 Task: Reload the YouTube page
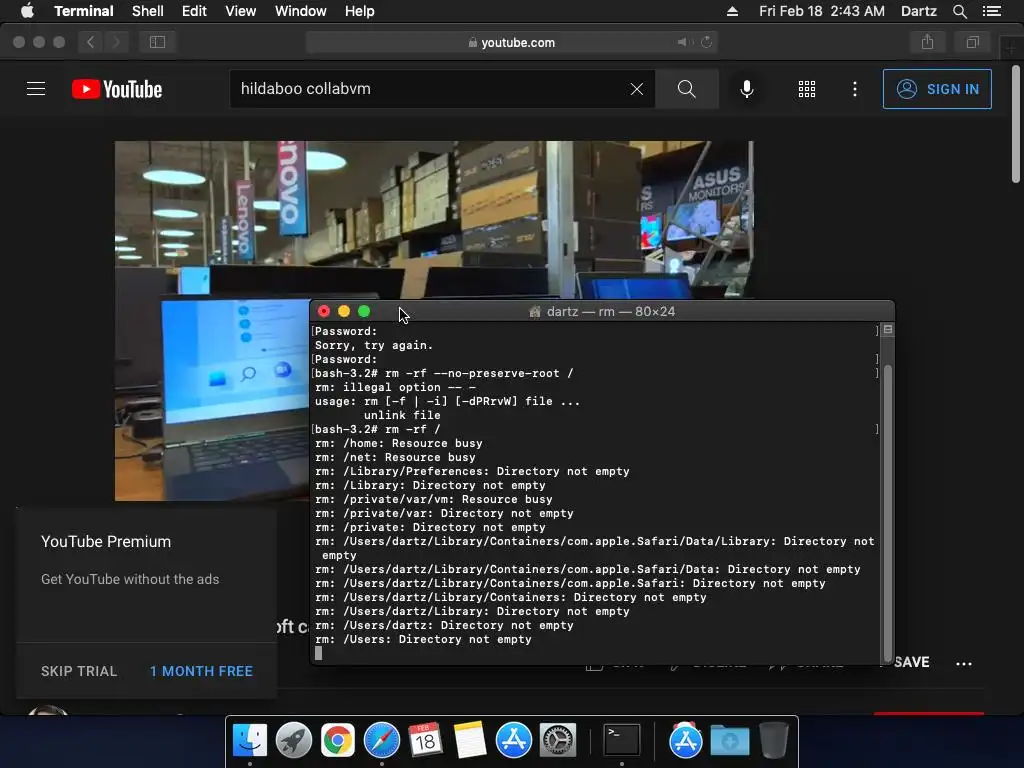706,42
